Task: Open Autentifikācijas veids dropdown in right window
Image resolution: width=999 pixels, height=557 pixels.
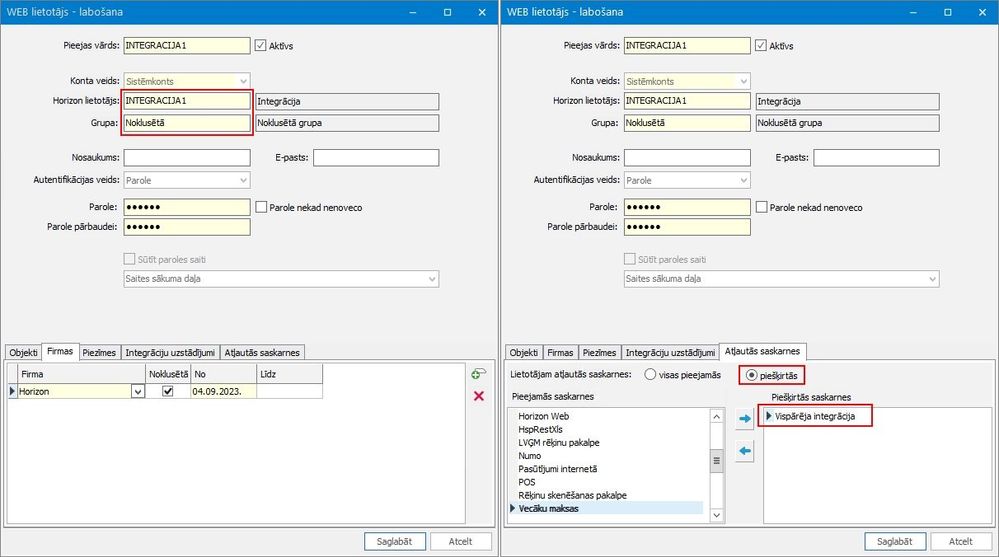Action: click(x=743, y=180)
